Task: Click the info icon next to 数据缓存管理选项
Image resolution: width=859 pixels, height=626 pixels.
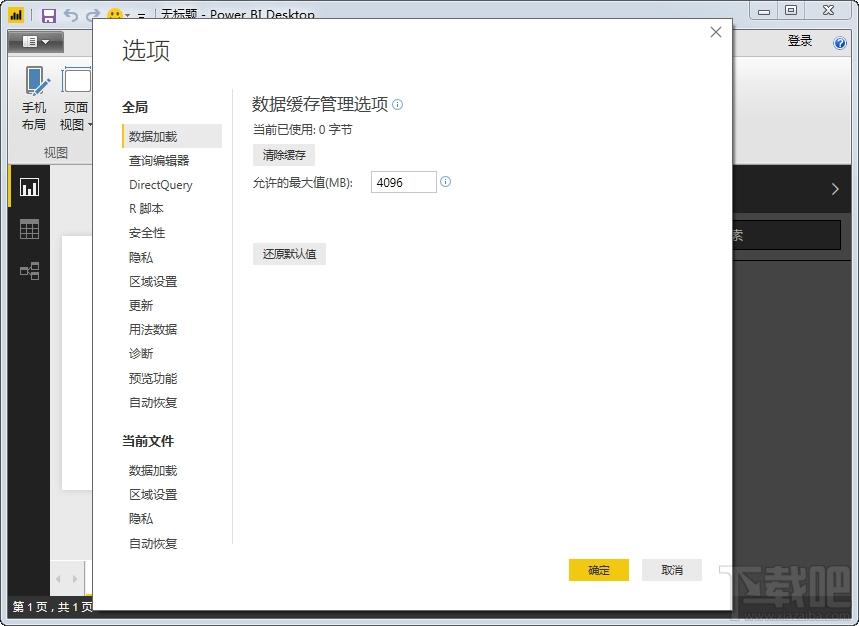Action: [398, 104]
